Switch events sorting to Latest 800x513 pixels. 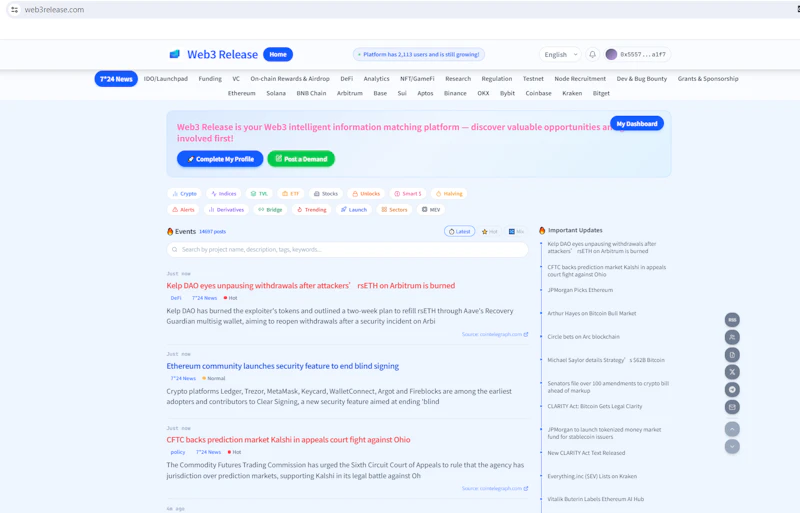click(459, 231)
